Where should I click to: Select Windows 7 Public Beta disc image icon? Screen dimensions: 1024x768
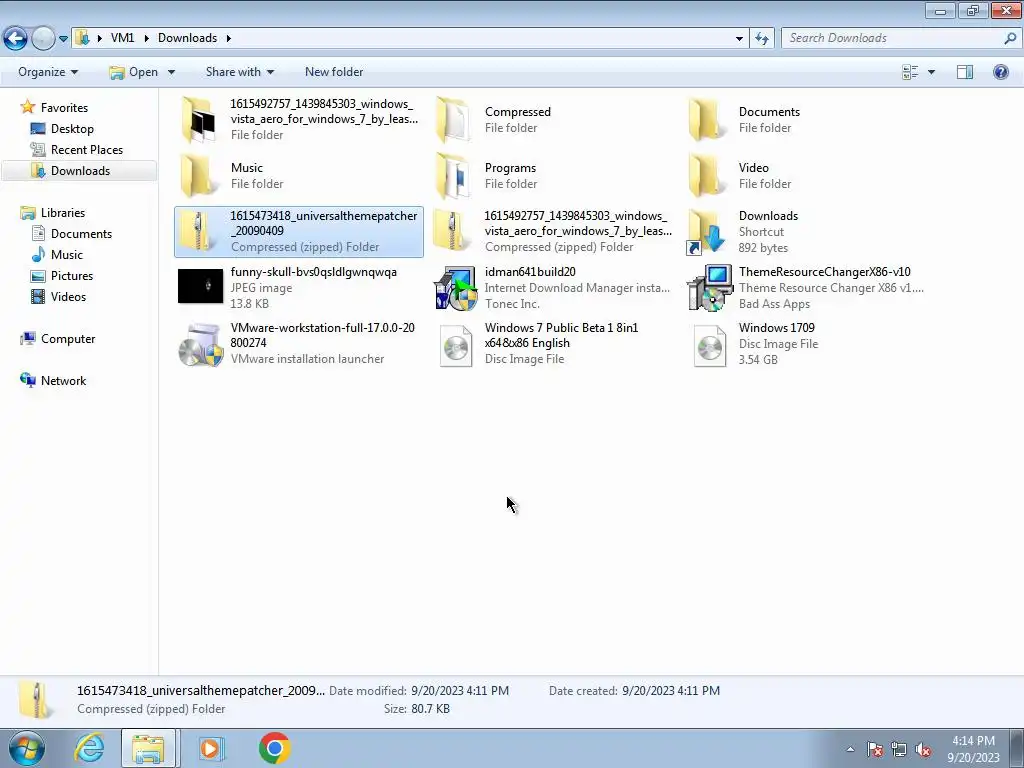coord(455,345)
